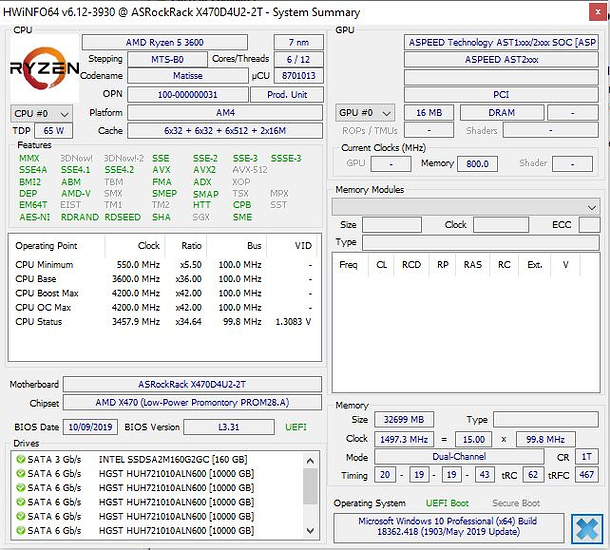Click the UEFI Boot label
610x550 pixels.
tap(447, 503)
